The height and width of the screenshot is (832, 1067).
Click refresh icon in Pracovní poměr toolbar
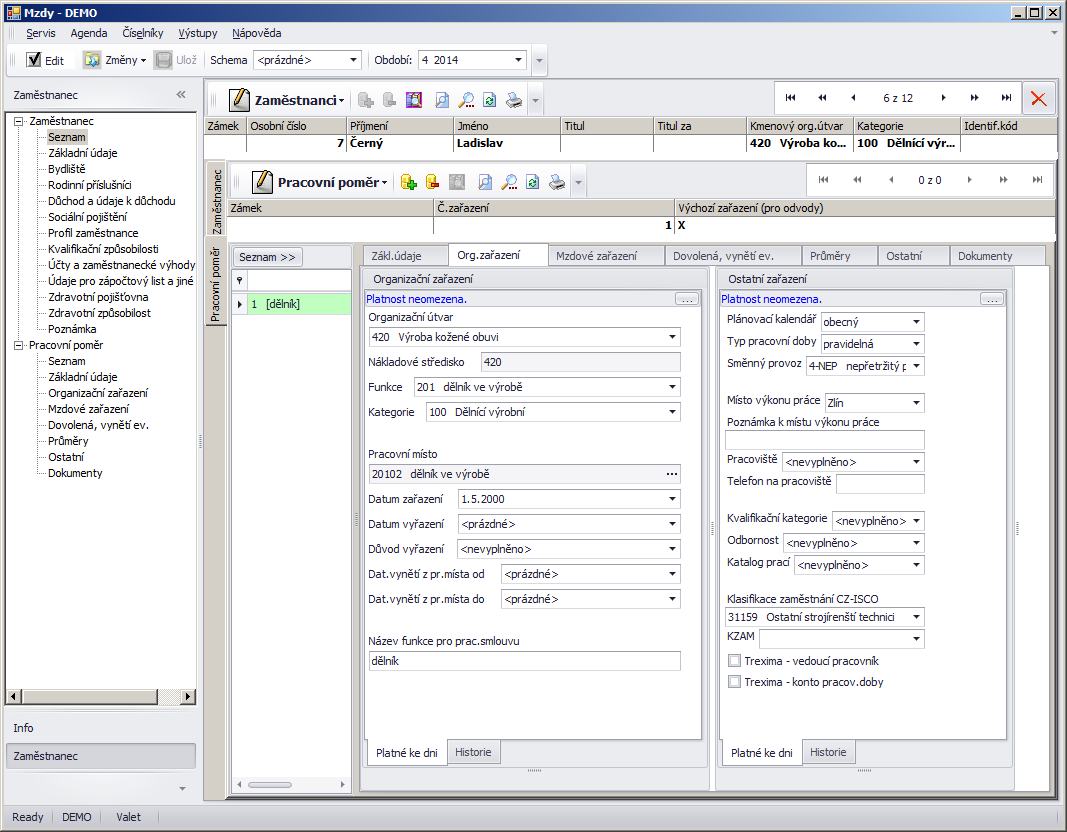pos(533,182)
